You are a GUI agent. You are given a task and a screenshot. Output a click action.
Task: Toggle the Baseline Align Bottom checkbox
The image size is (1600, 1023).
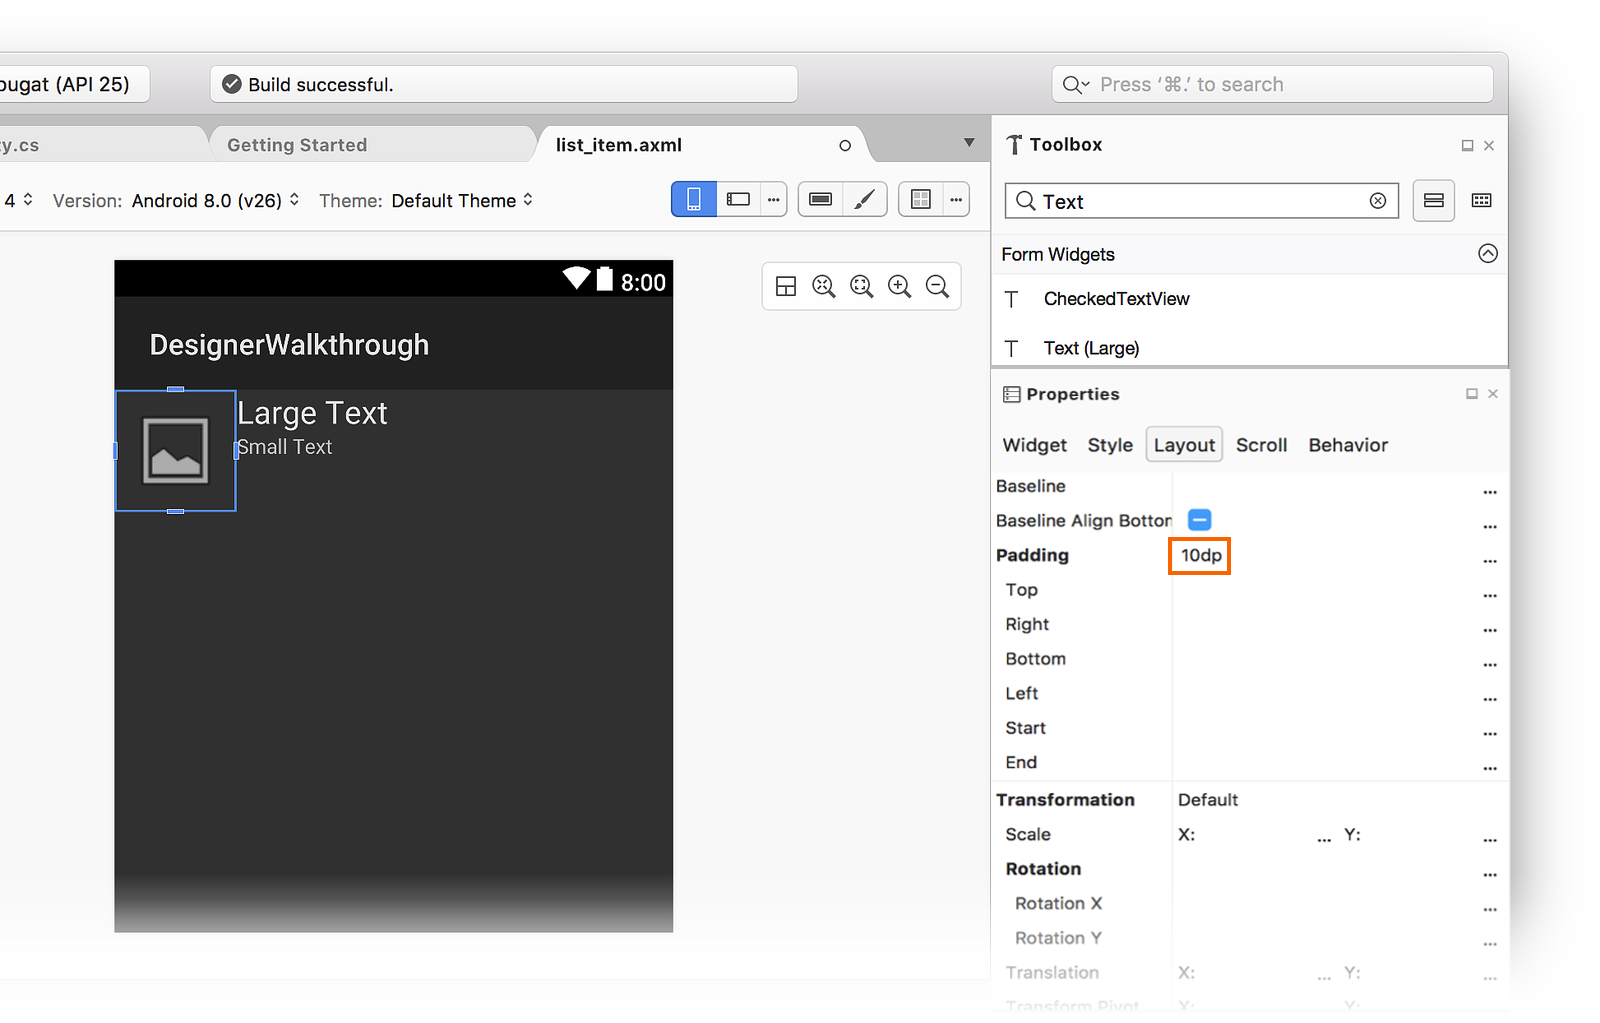tap(1199, 520)
